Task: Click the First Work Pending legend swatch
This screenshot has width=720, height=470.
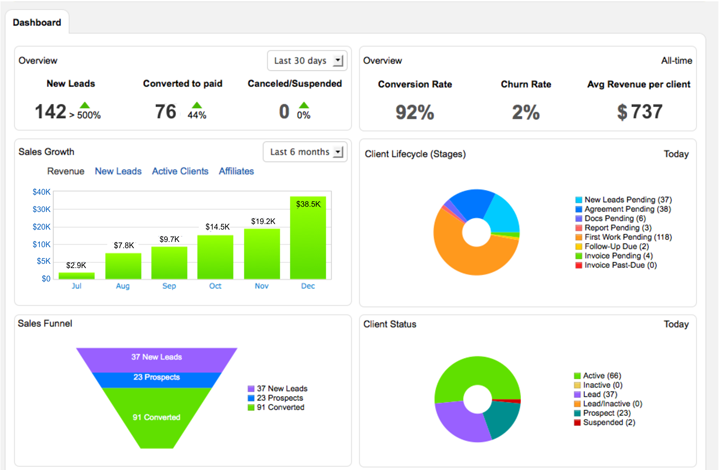Action: coord(579,236)
